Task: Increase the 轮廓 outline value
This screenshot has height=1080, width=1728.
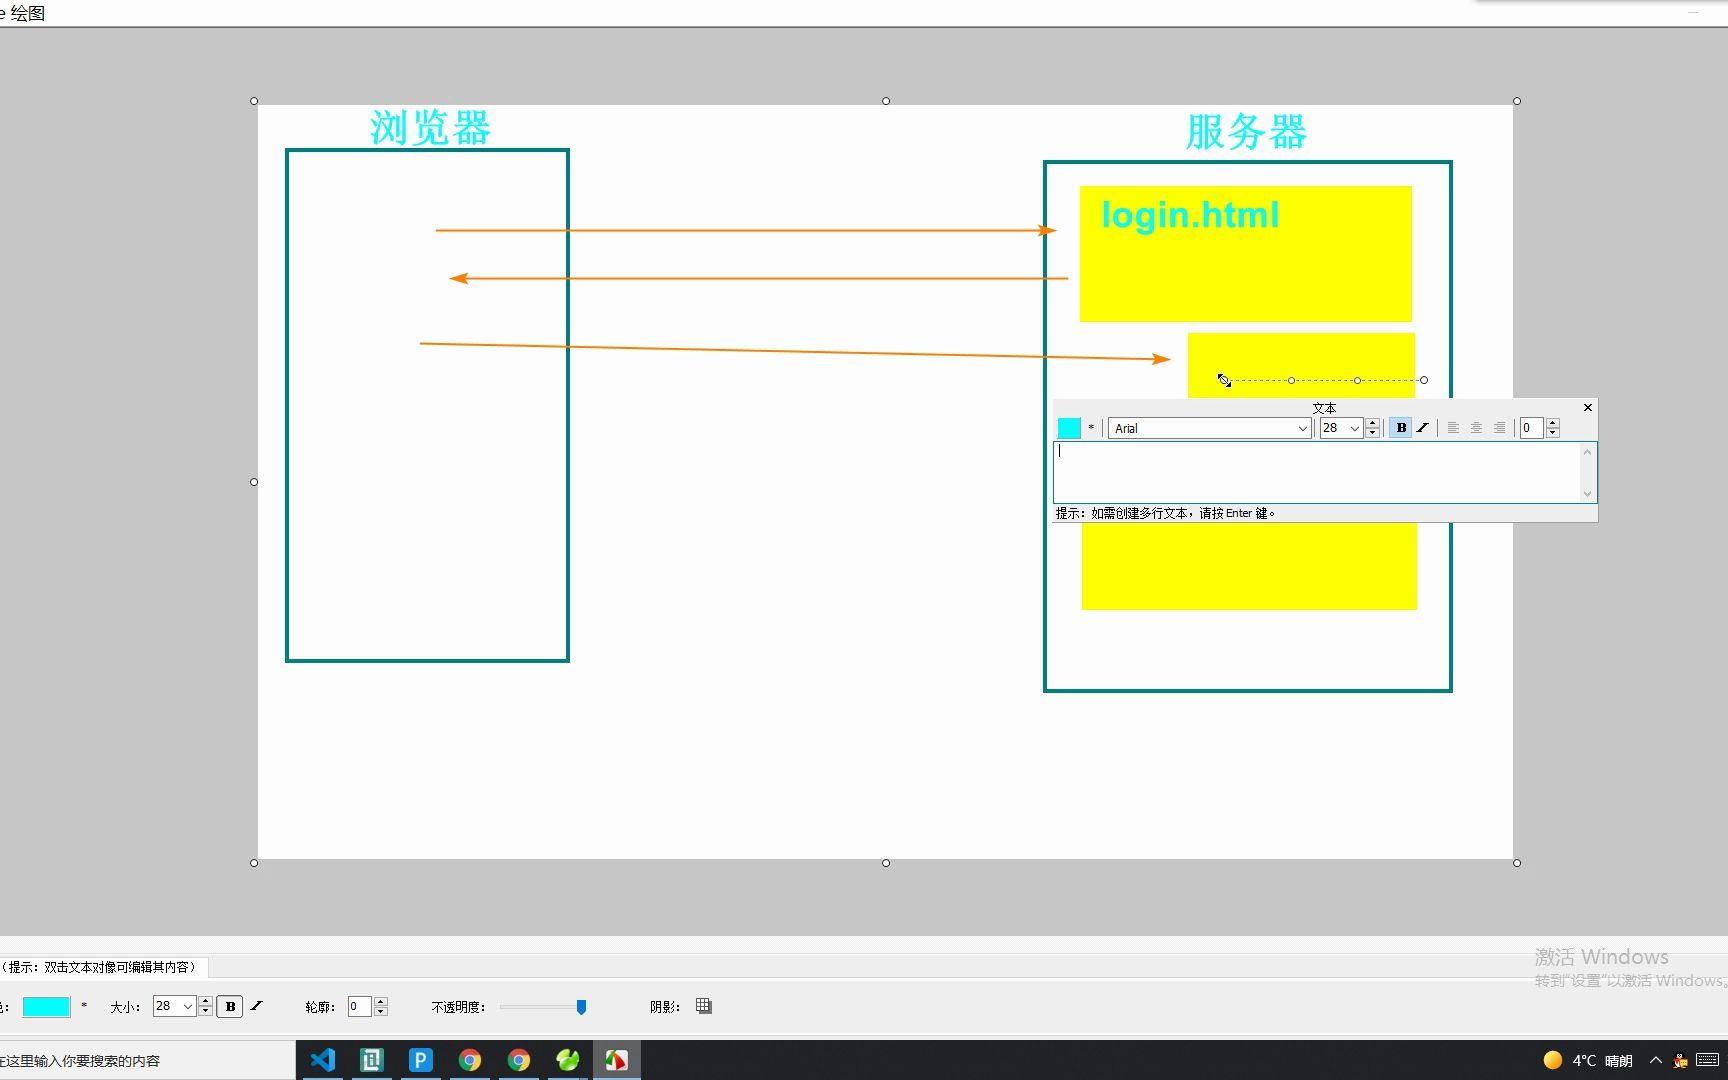Action: pos(380,1001)
